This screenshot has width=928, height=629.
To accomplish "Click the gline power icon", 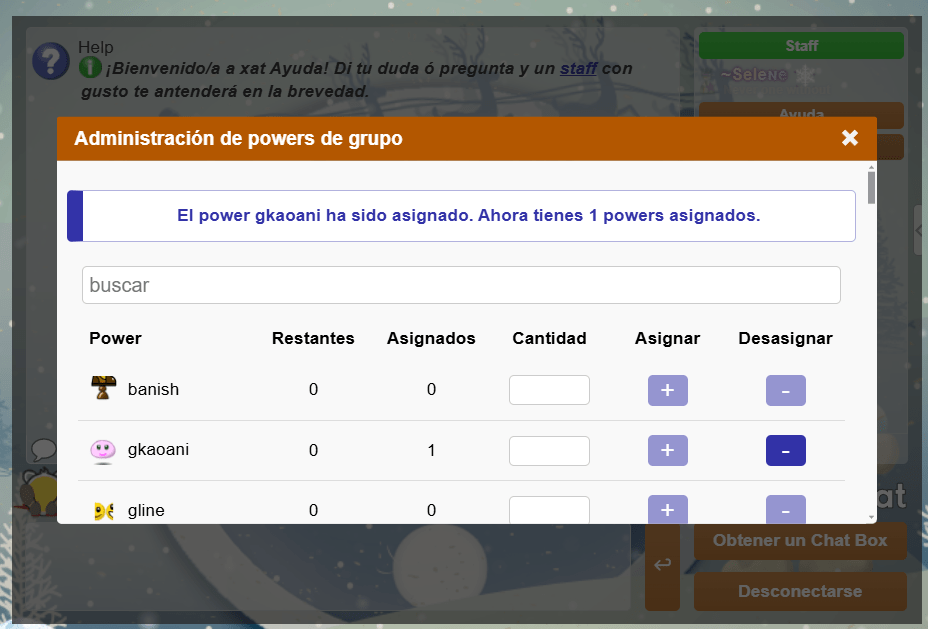I will tap(103, 510).
